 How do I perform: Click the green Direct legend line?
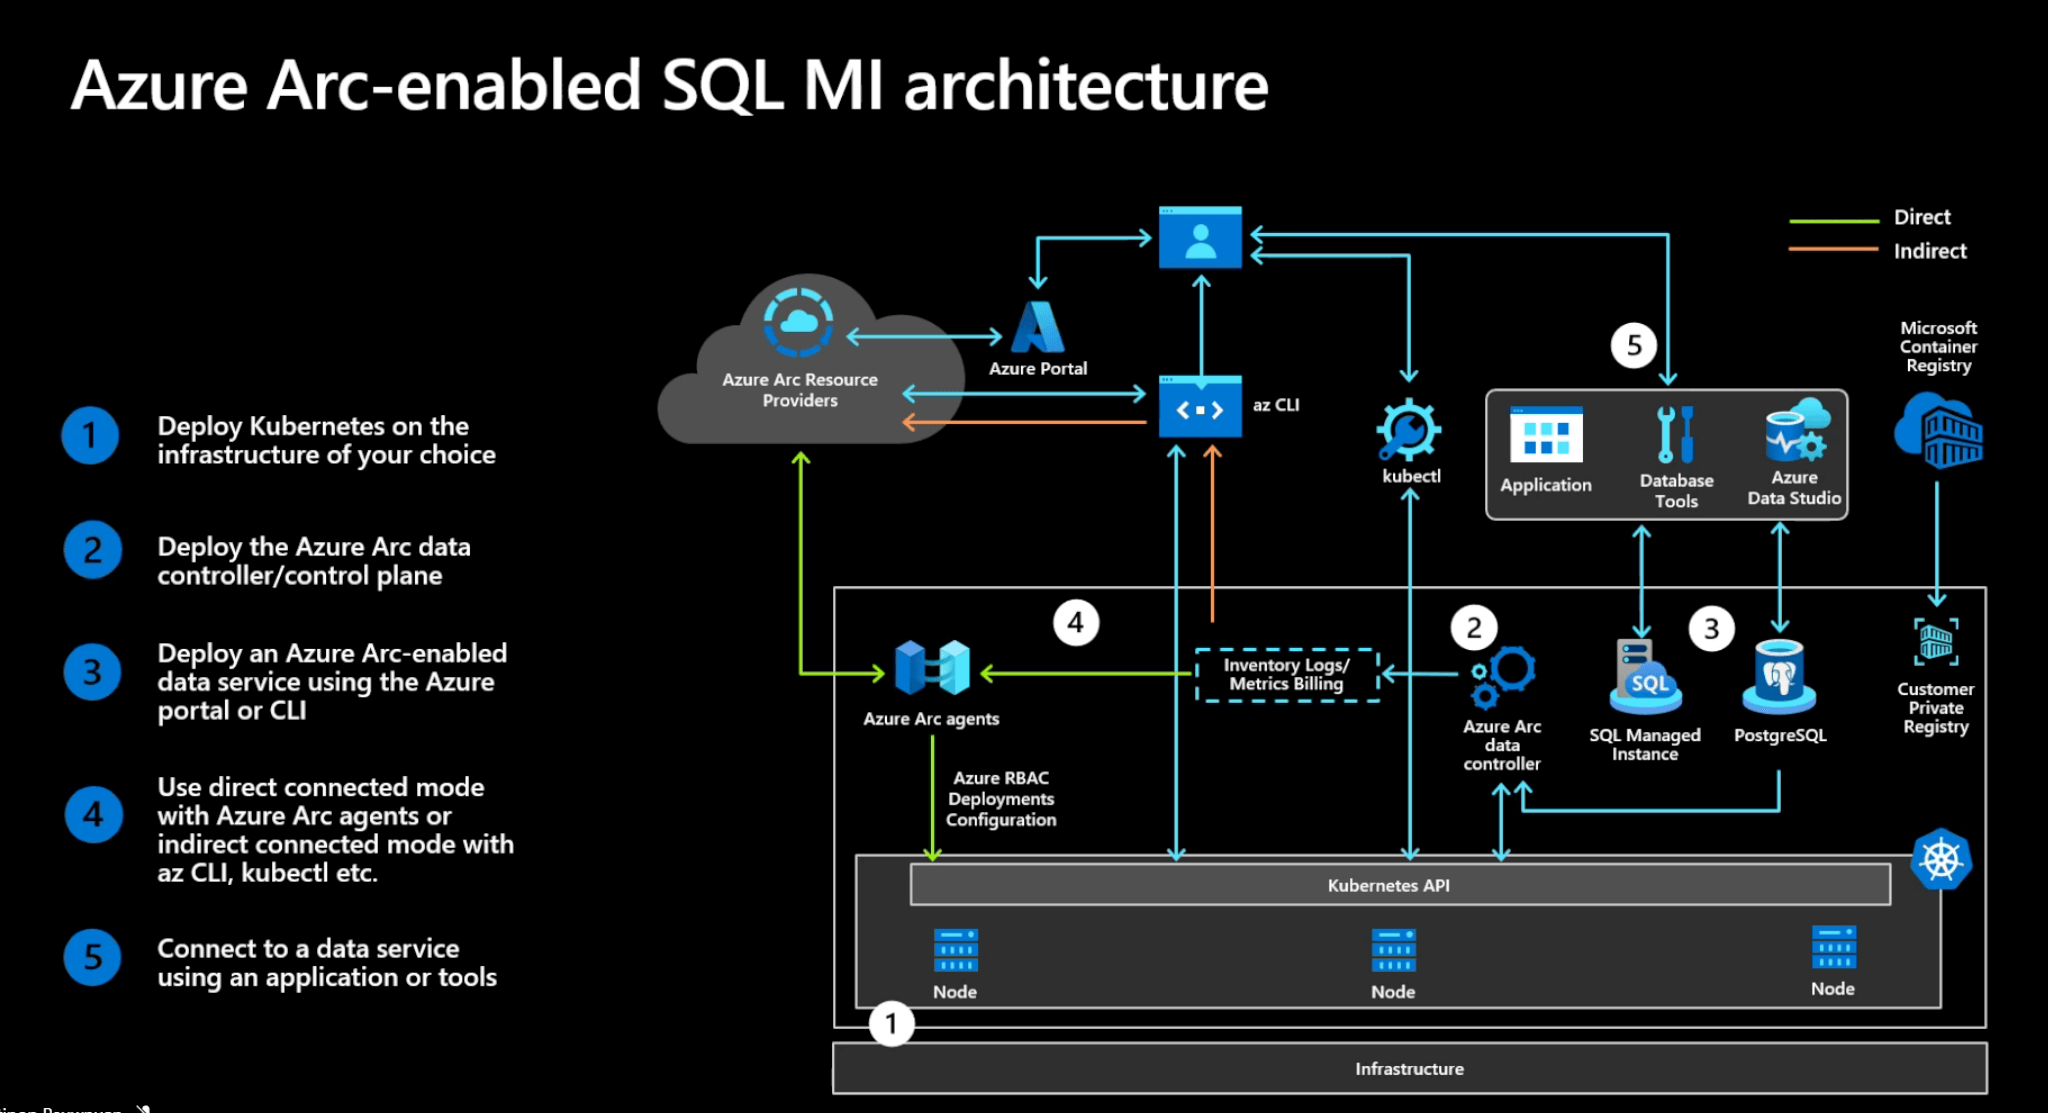tap(1833, 220)
